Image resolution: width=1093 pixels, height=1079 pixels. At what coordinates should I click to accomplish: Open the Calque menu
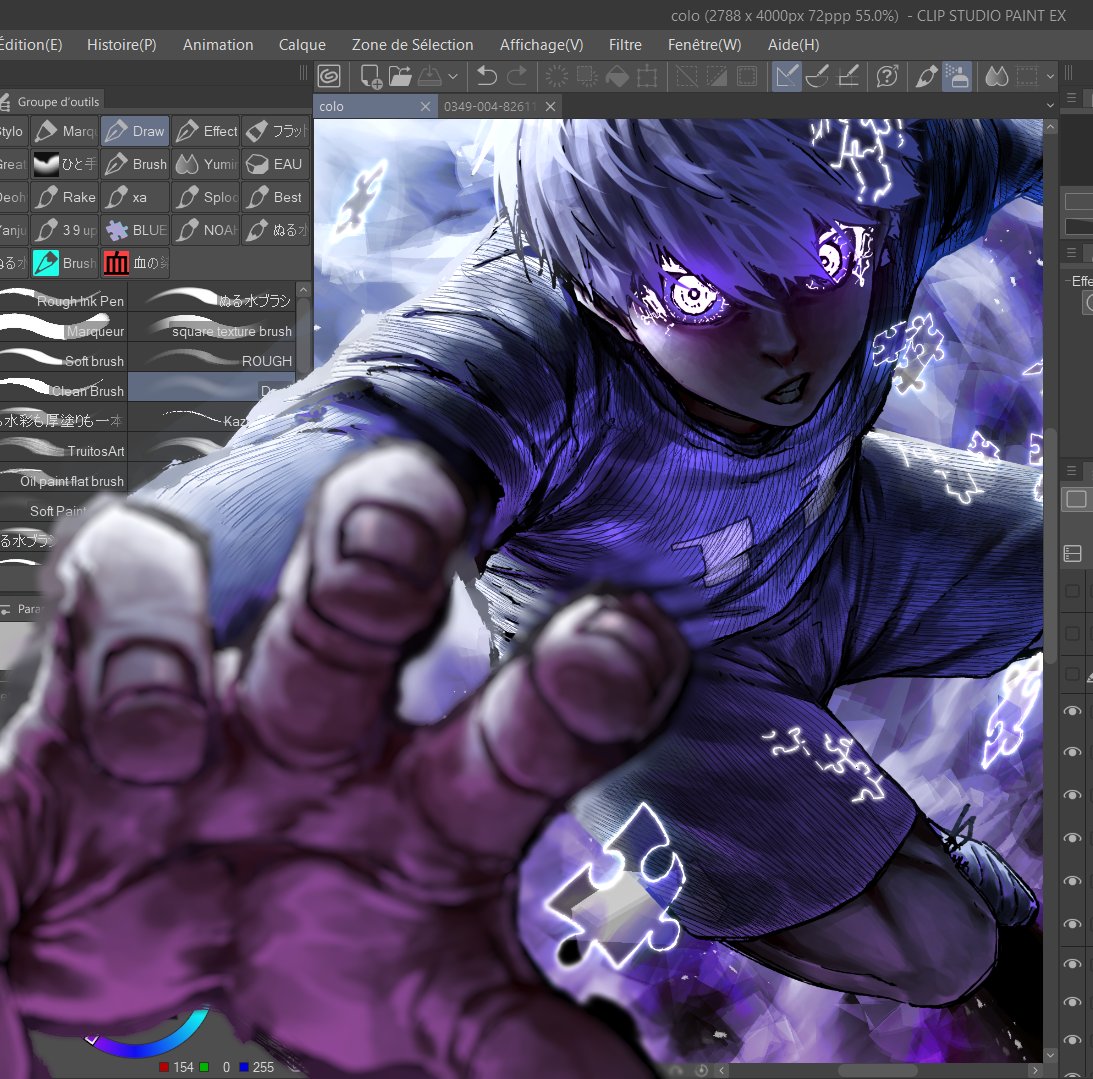pyautogui.click(x=302, y=45)
